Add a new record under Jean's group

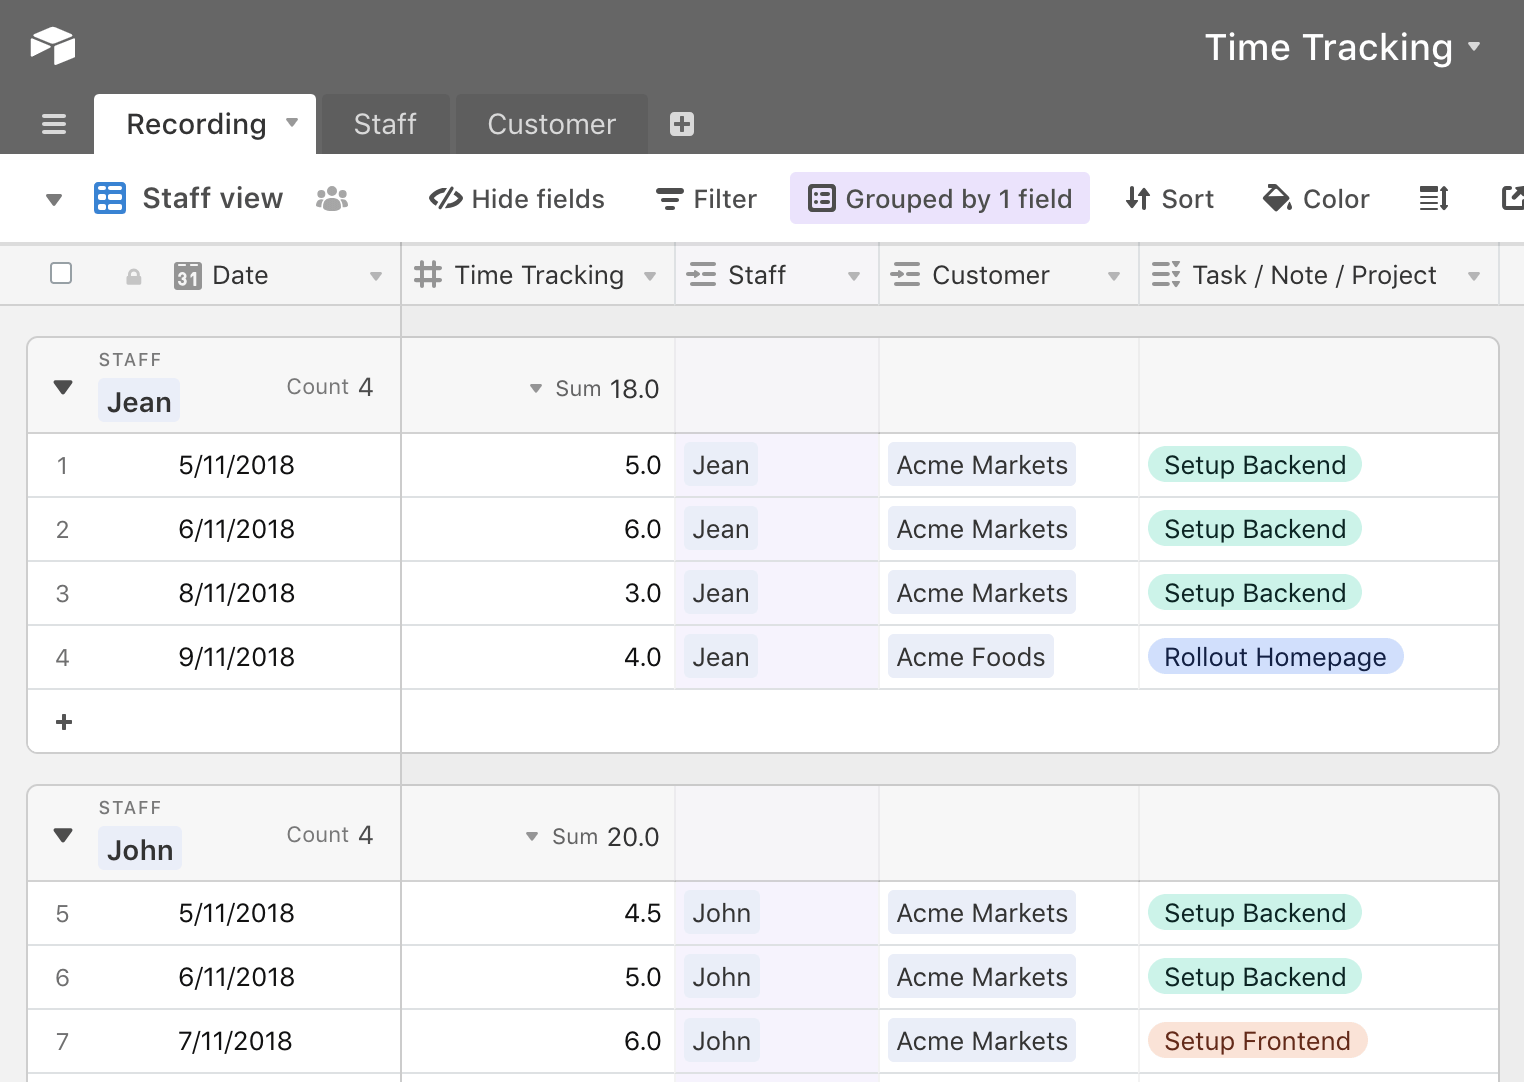pos(63,721)
